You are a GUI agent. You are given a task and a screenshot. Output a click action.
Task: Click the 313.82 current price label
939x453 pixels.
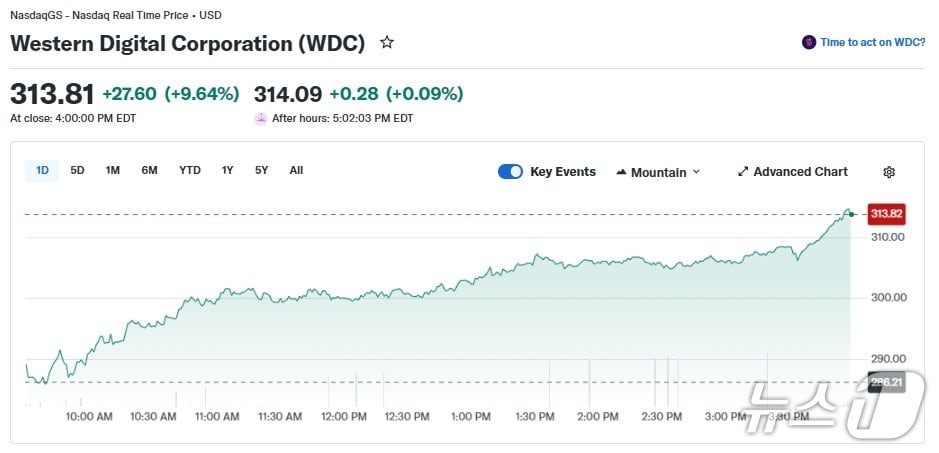pyautogui.click(x=886, y=214)
